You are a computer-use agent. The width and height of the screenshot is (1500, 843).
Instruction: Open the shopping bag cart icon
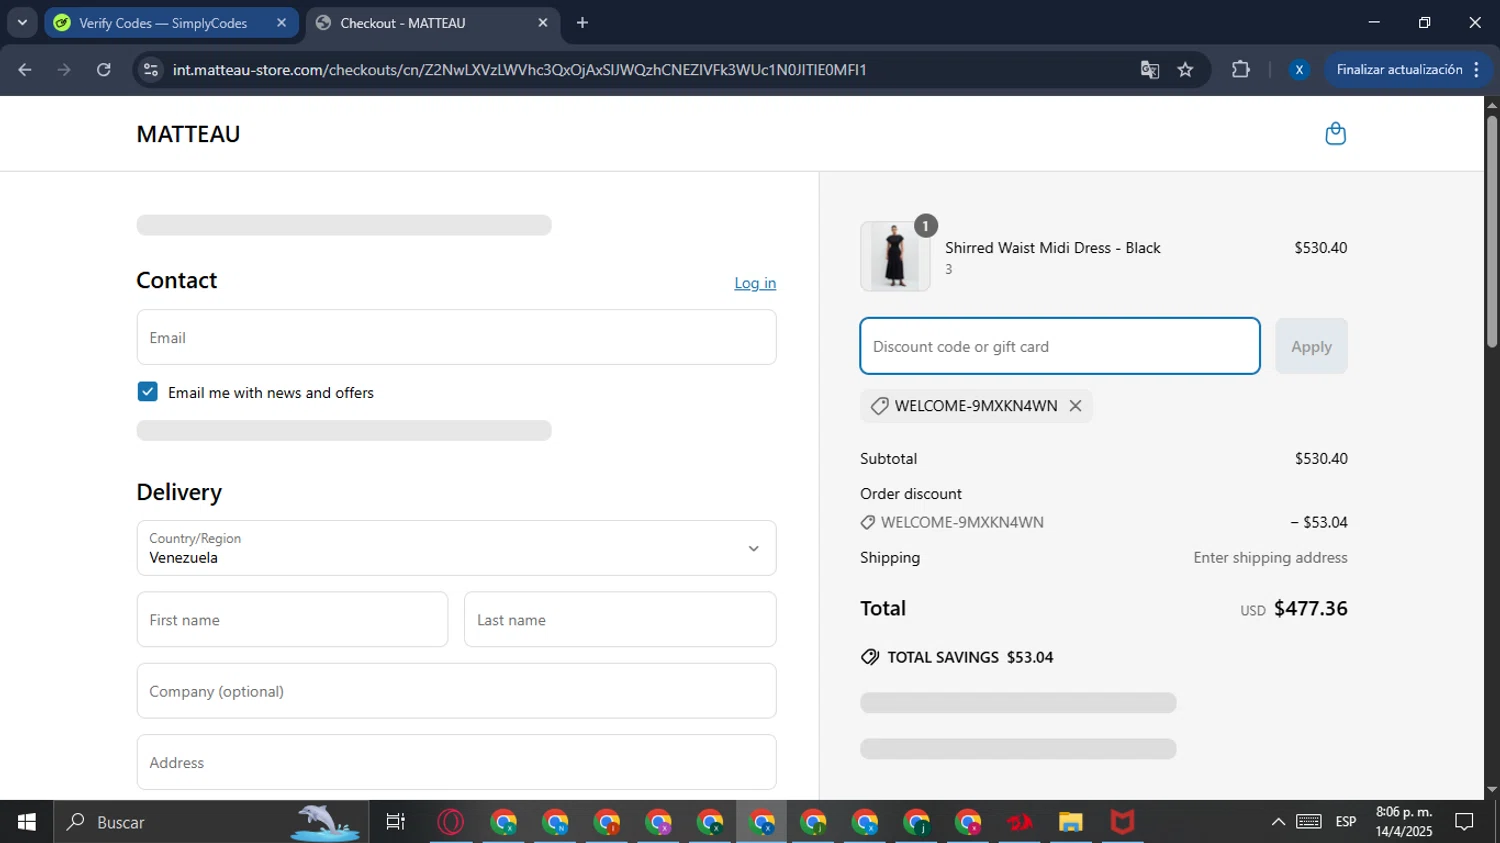coord(1335,134)
